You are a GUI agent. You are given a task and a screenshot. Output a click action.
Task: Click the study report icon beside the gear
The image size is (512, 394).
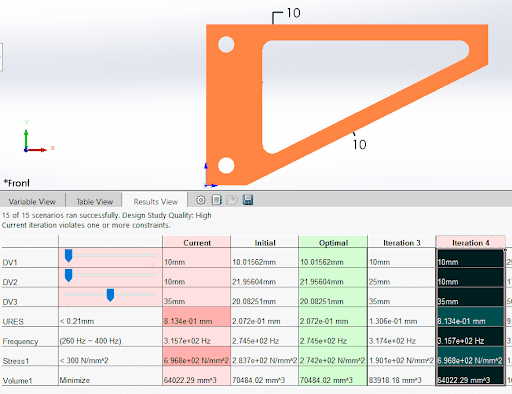pos(216,200)
